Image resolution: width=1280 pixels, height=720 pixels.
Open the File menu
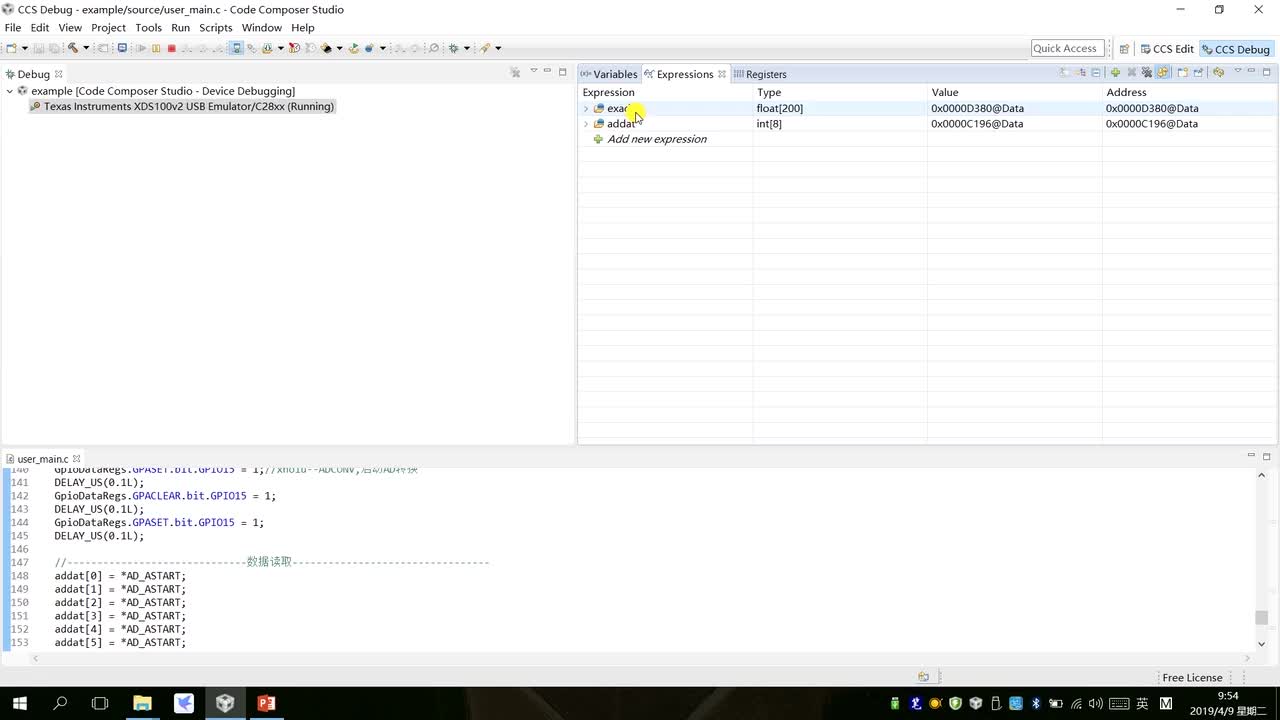(13, 27)
